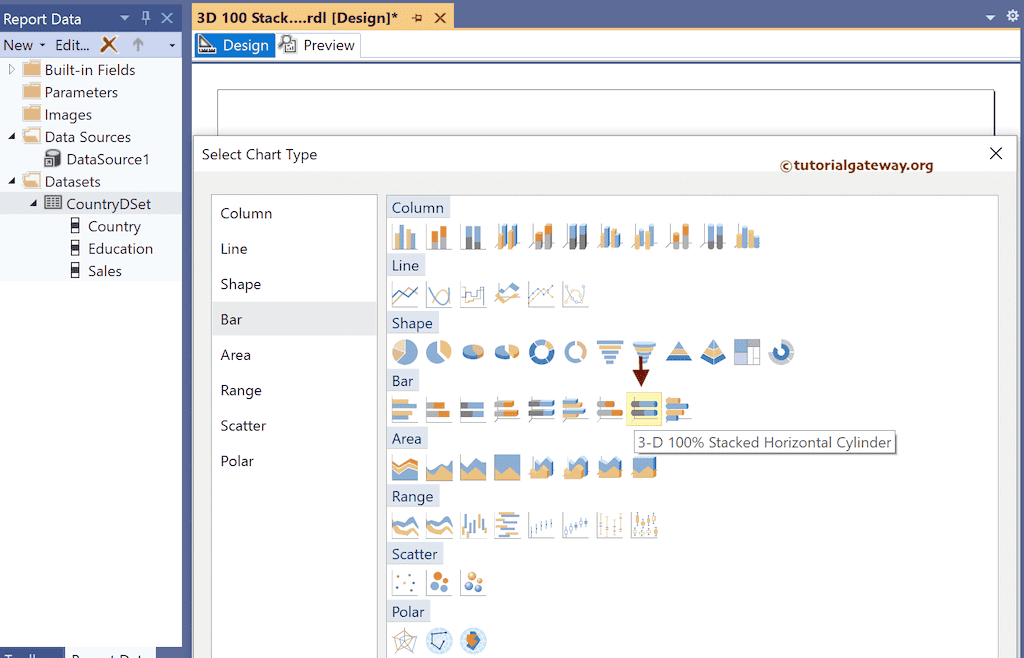
Task: Choose the Stacked Column chart icon
Action: point(439,236)
